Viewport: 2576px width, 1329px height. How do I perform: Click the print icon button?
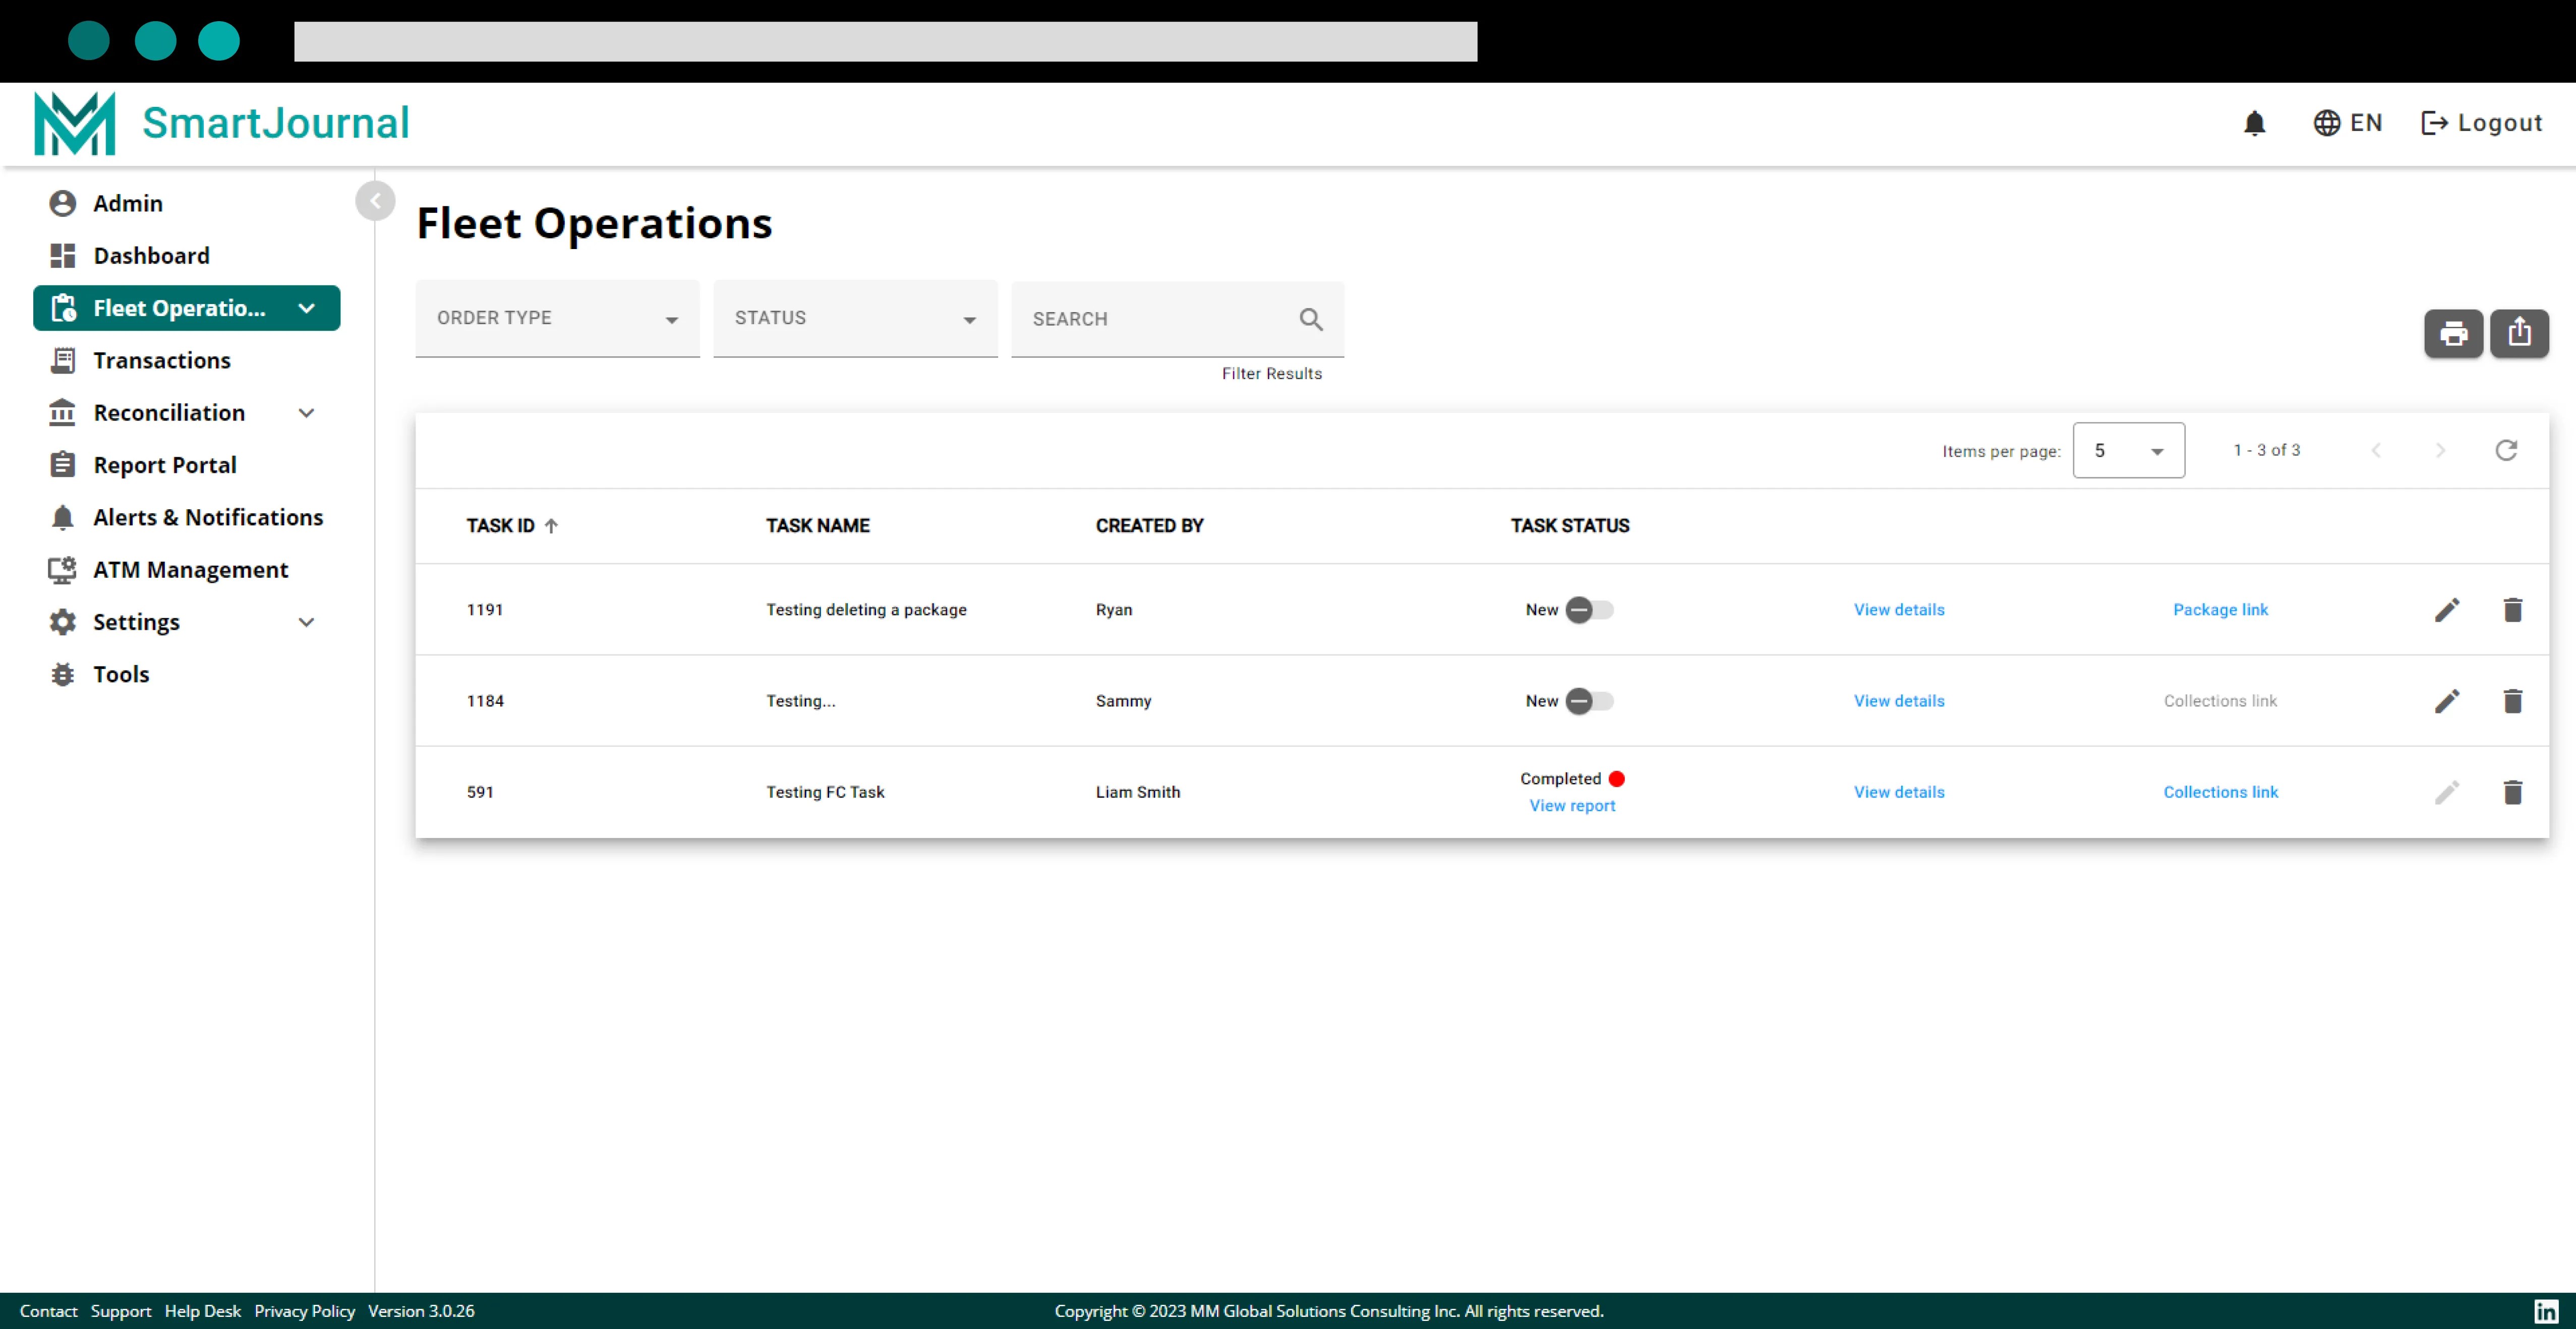(2453, 333)
